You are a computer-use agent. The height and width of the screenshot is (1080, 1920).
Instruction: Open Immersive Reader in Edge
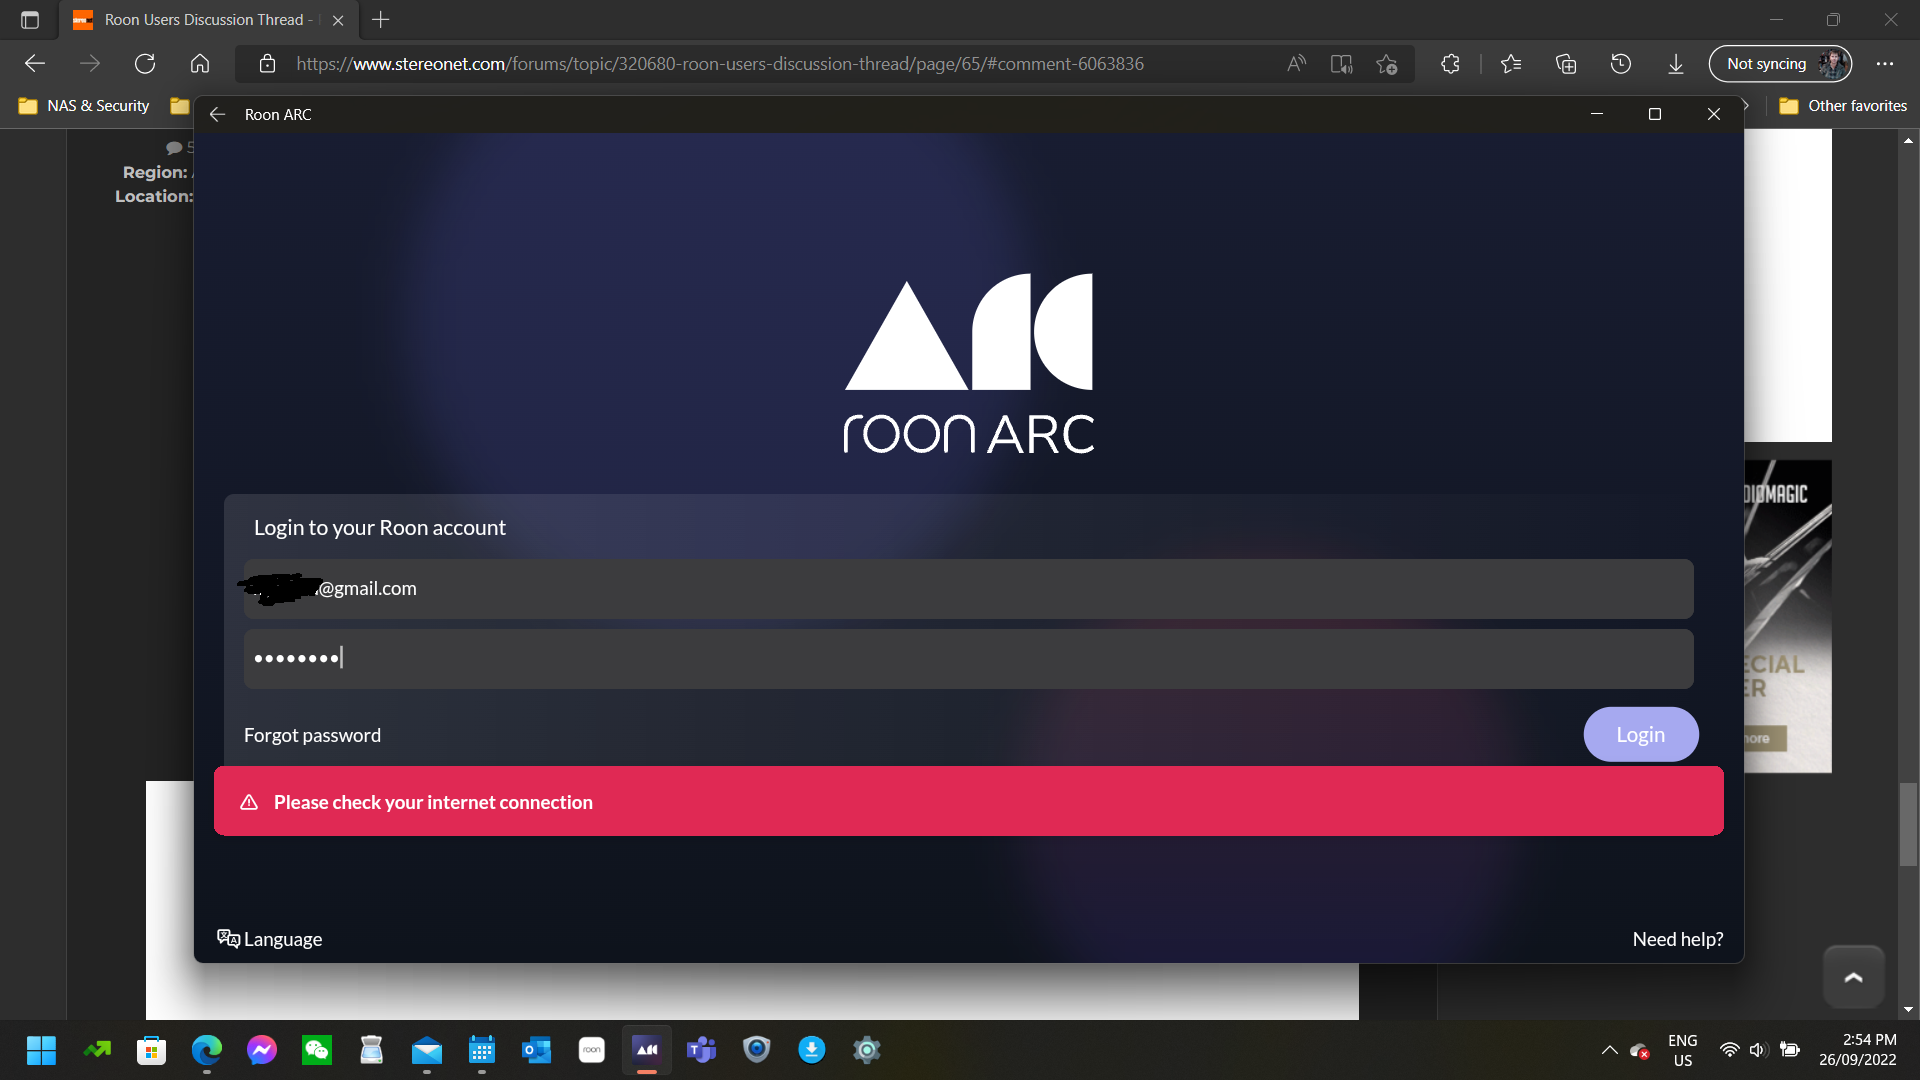point(1341,64)
